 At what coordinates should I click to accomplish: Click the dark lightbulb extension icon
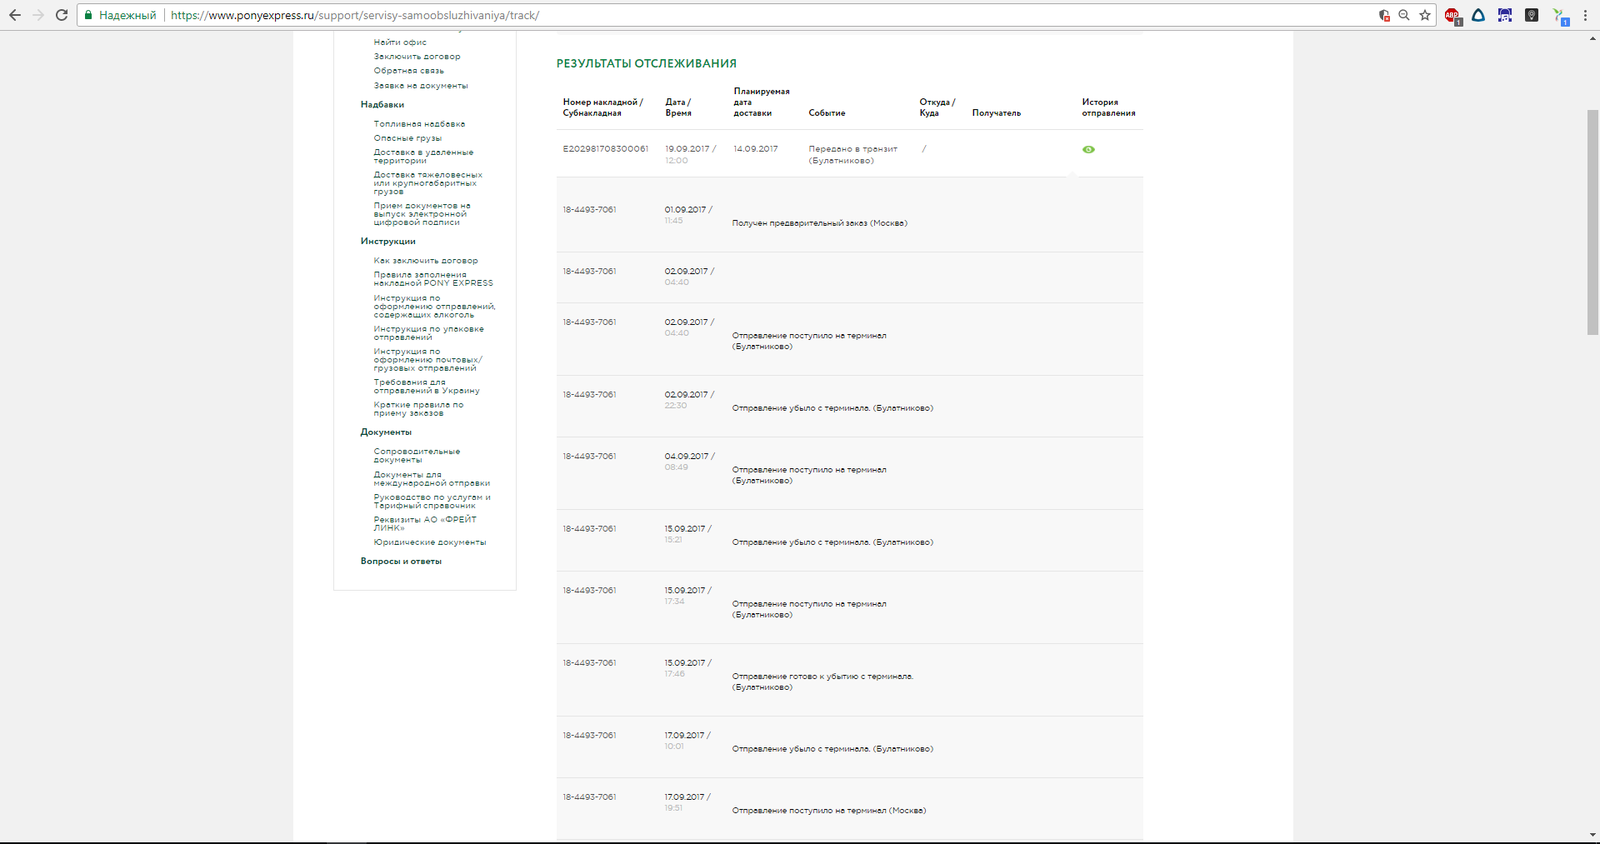tap(1531, 15)
